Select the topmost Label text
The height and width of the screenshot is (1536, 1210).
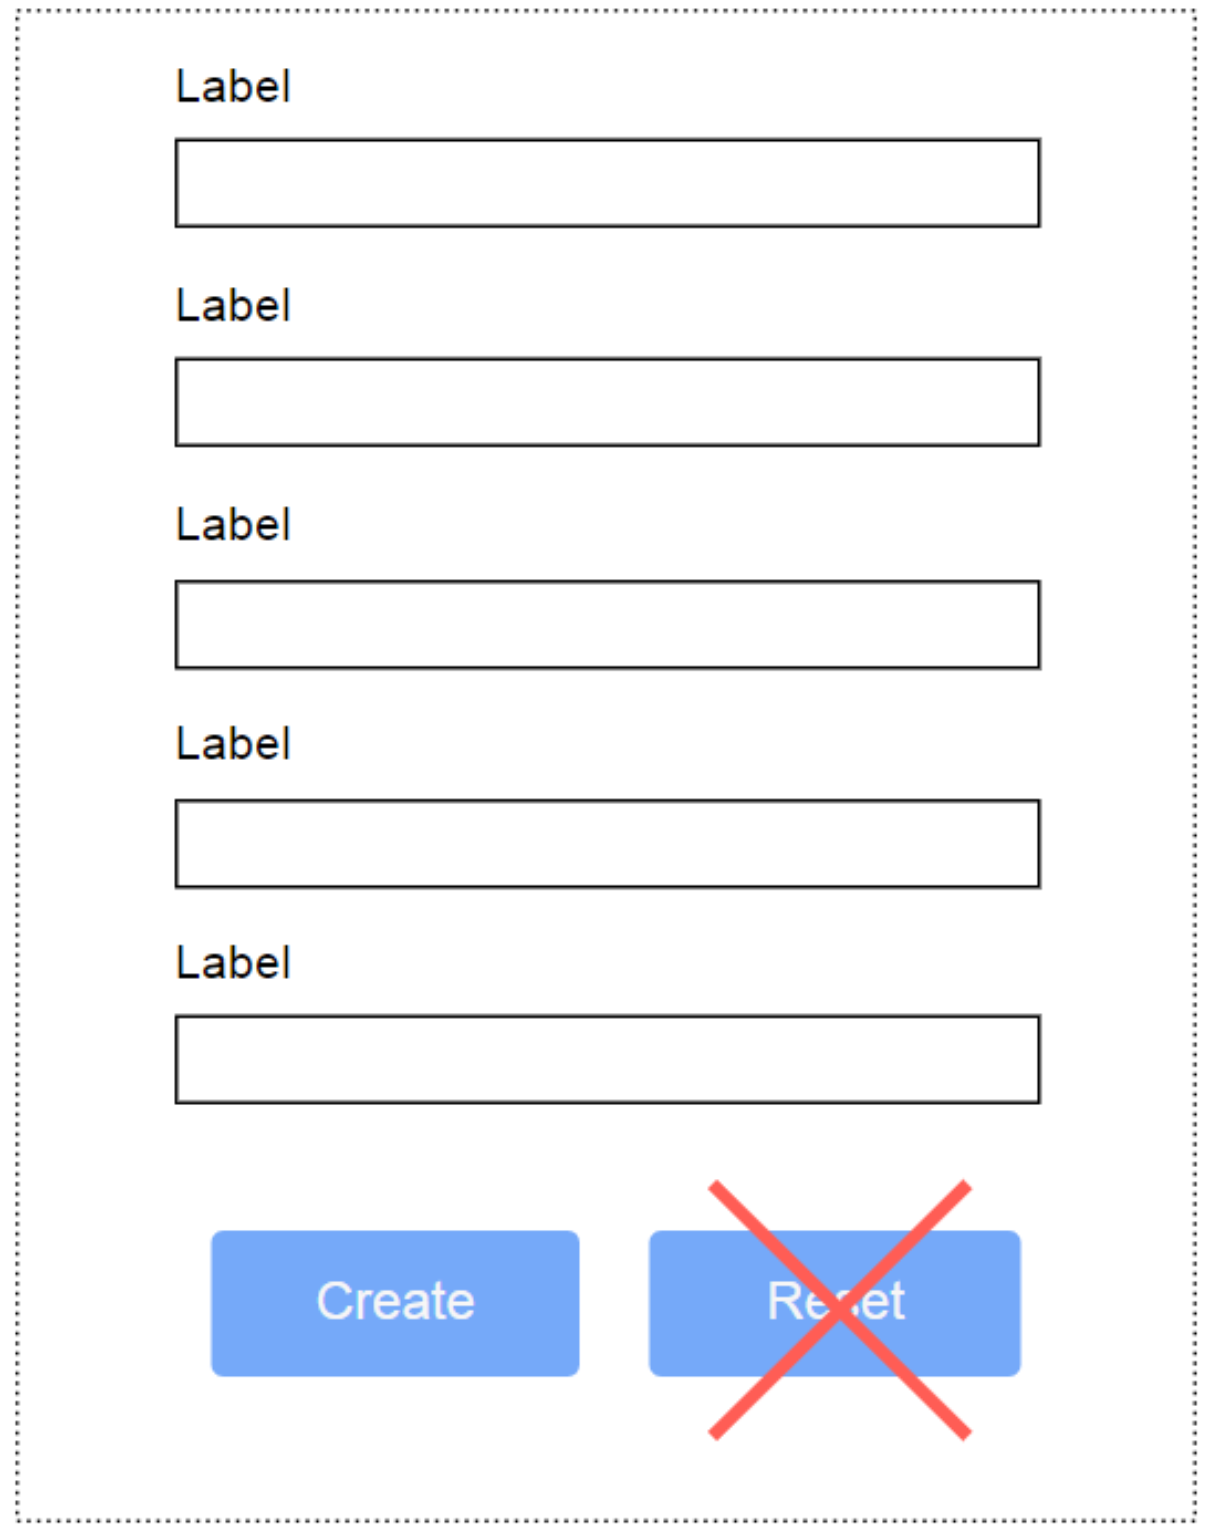click(230, 88)
